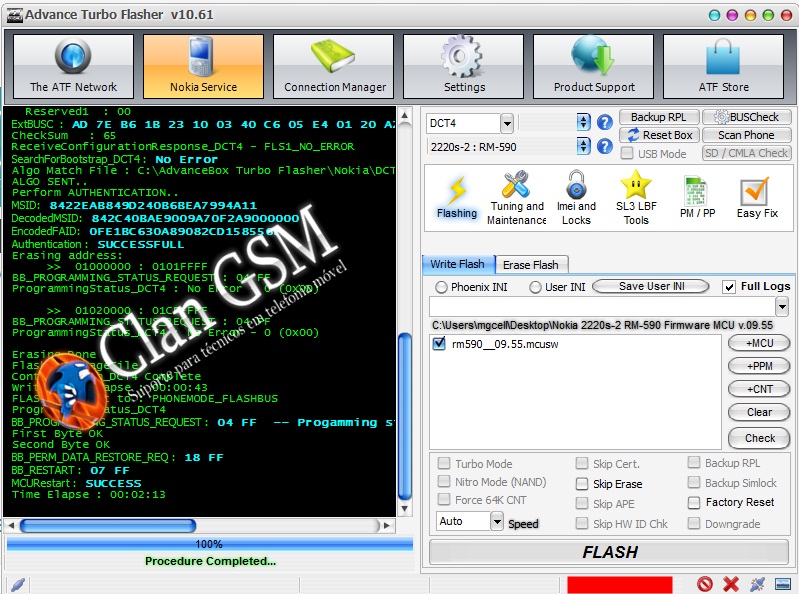
Task: Open SL3 LBF Tools
Action: pyautogui.click(x=636, y=198)
